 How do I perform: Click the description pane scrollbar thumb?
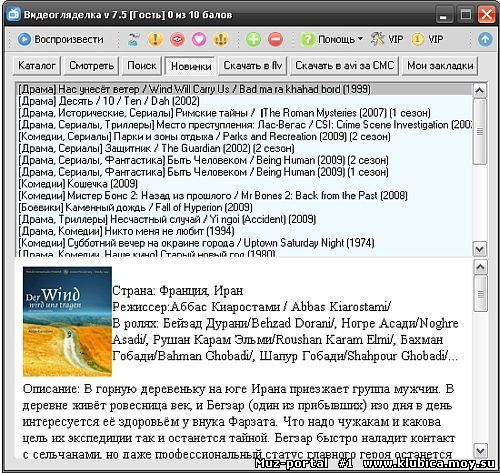[x=480, y=294]
